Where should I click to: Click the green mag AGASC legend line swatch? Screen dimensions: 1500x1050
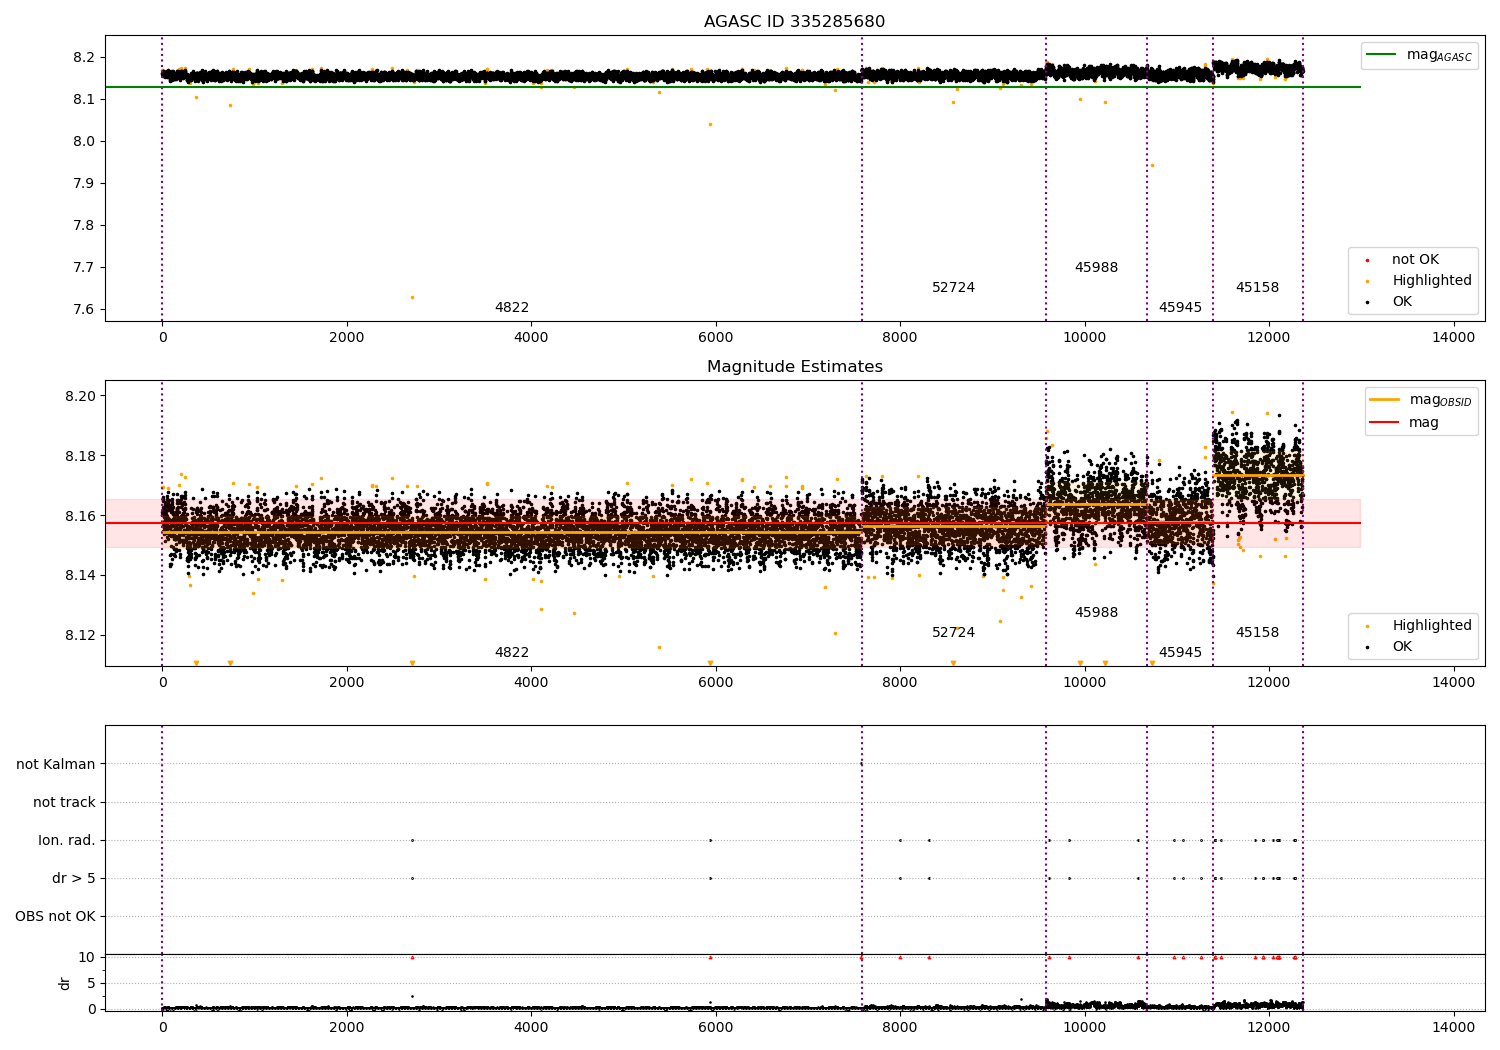(1381, 55)
